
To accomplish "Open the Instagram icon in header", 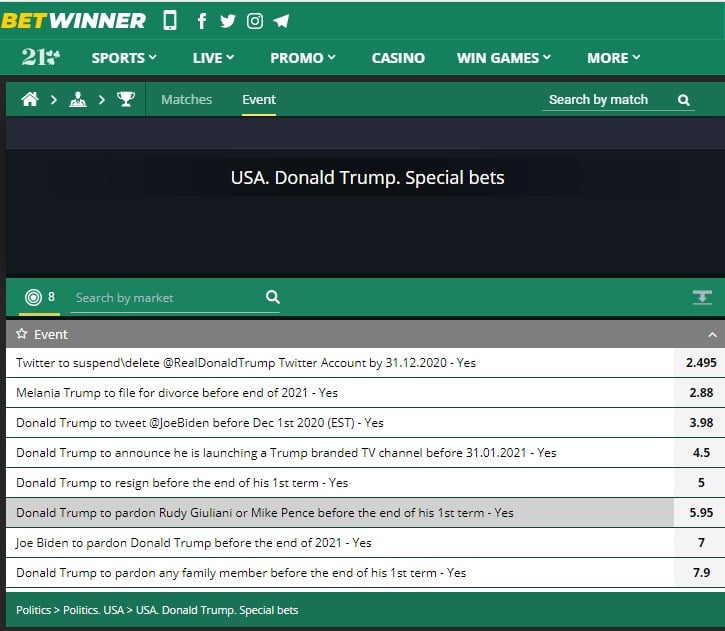I will point(255,21).
